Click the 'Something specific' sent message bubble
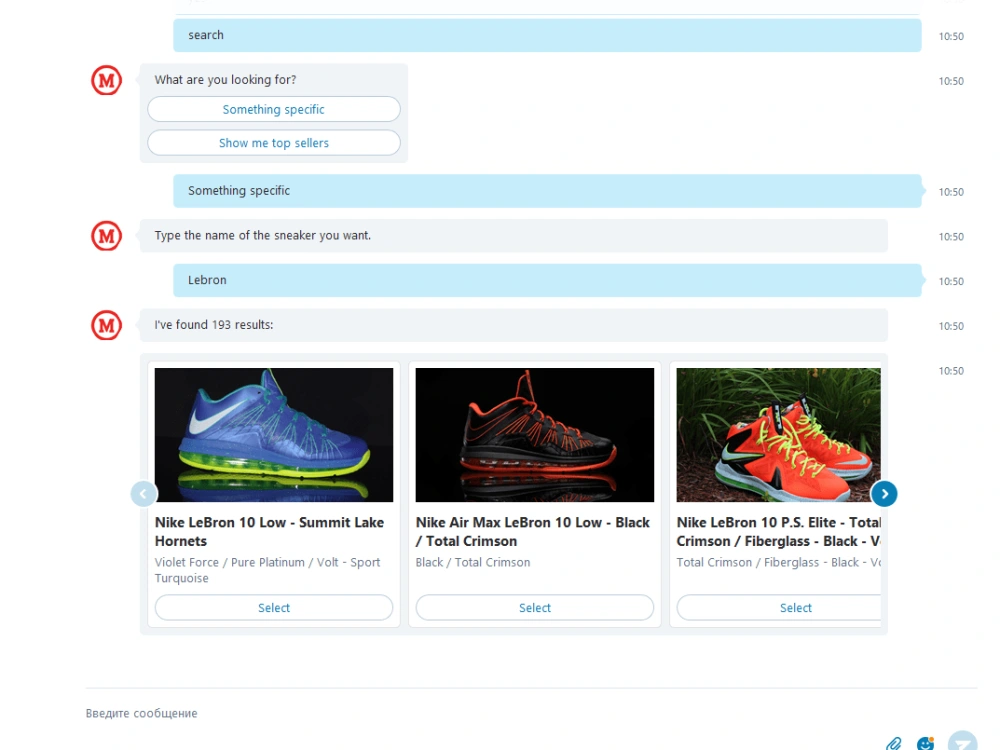 point(547,191)
